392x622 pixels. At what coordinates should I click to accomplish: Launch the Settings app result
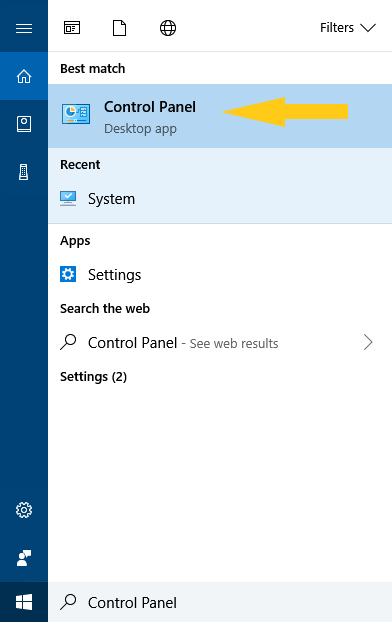(x=220, y=275)
